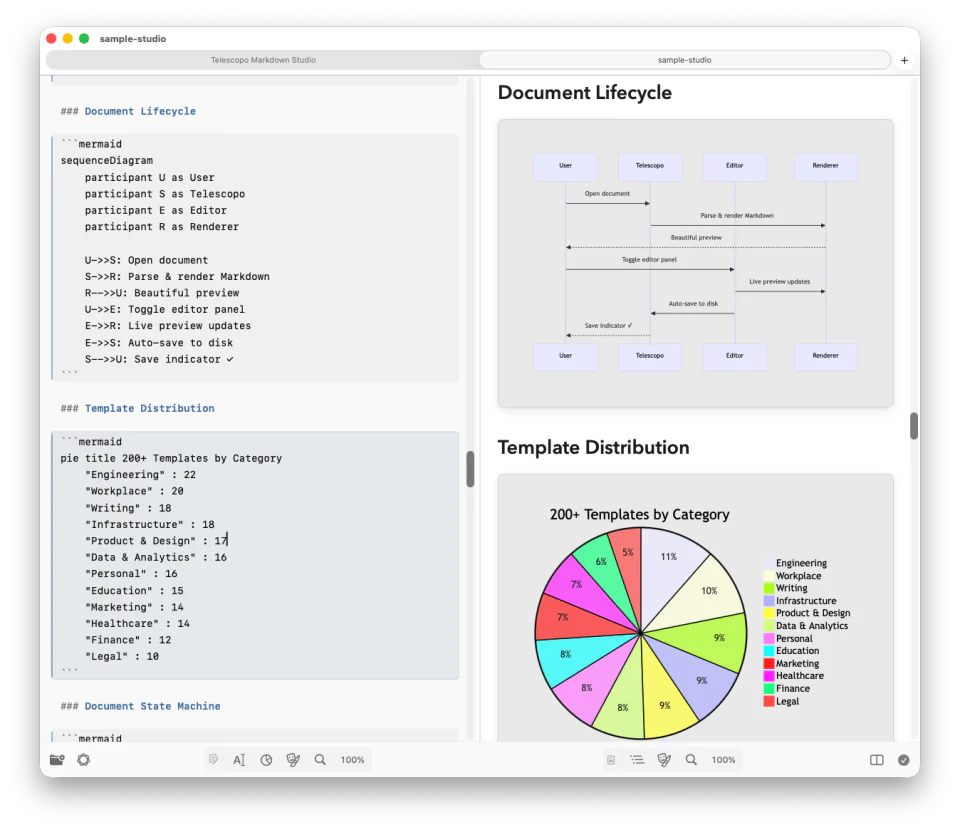Click the '### Document State Machine' heading in editor
The height and width of the screenshot is (830, 960).
click(x=140, y=706)
